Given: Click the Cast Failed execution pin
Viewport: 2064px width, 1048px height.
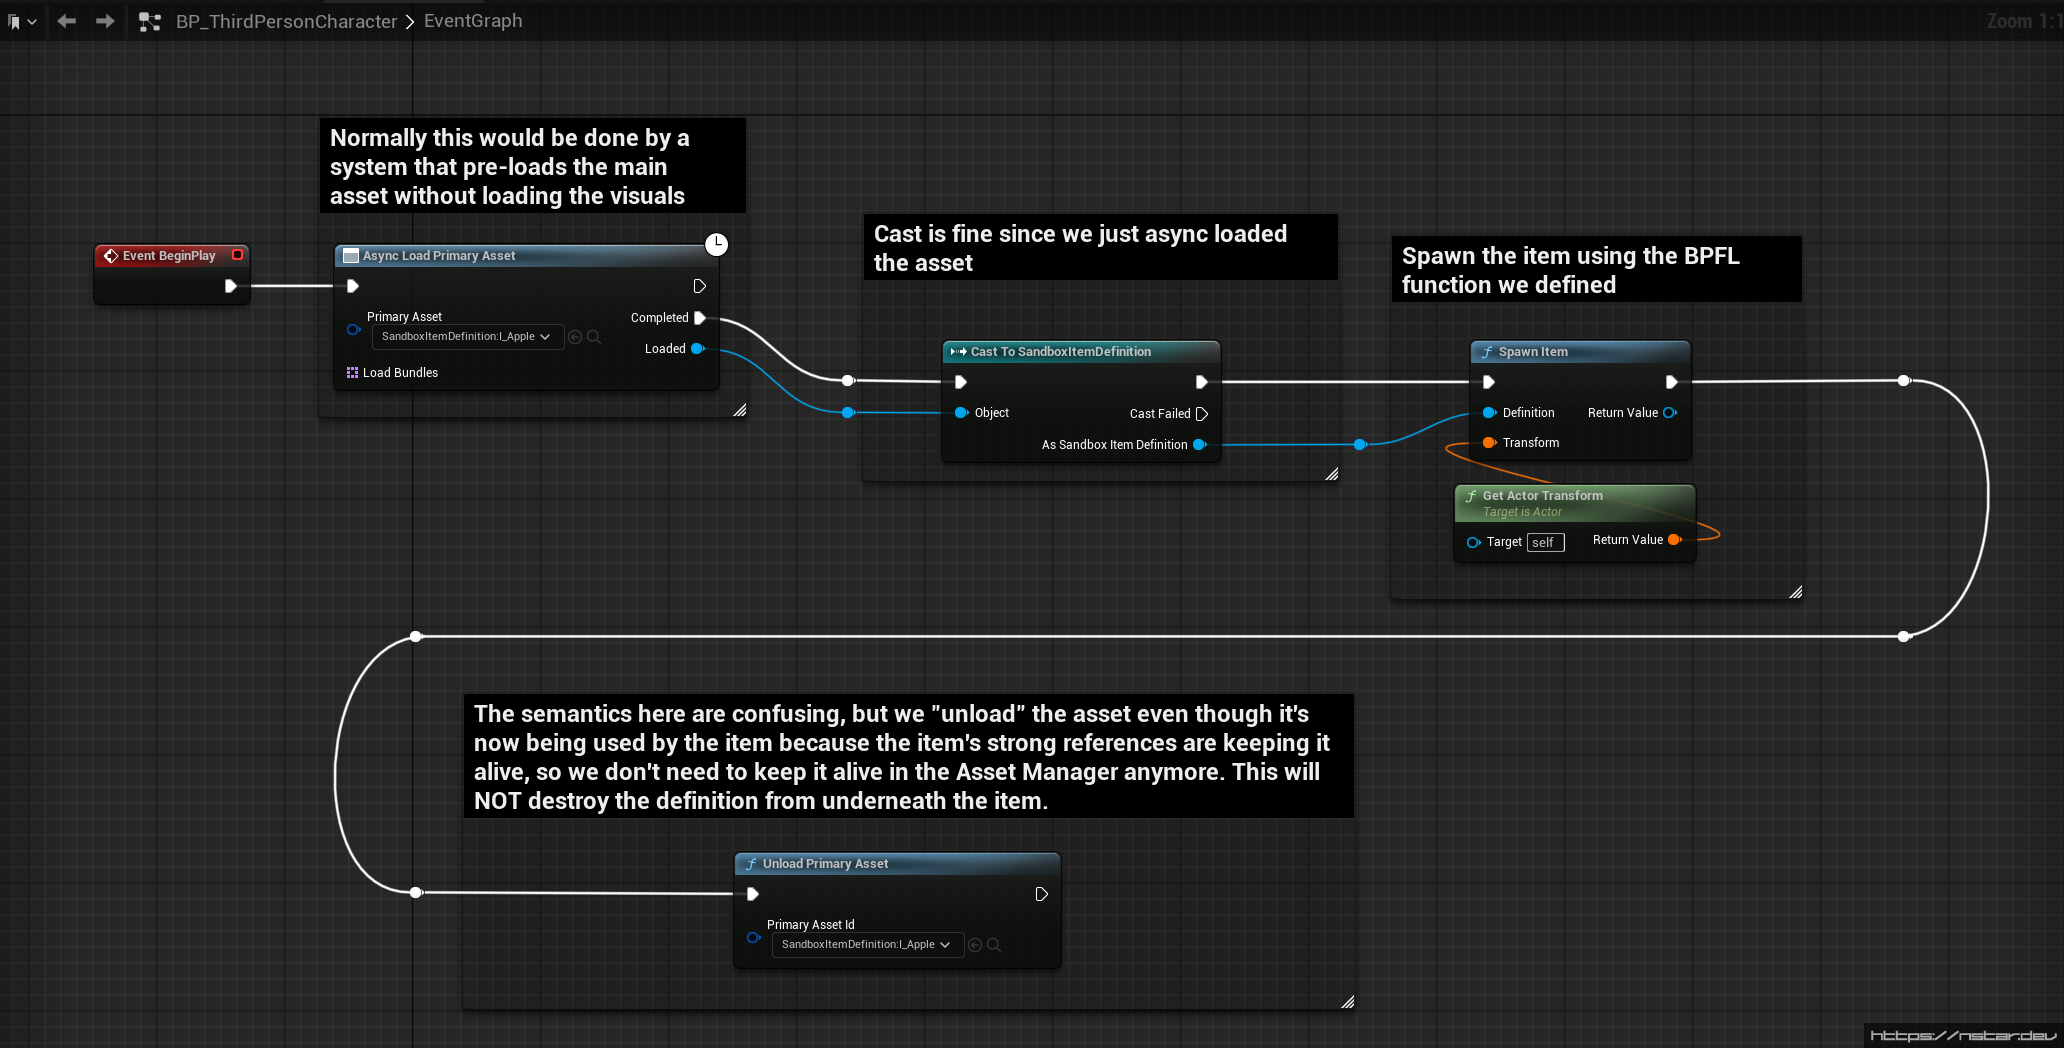Looking at the screenshot, I should point(1202,414).
